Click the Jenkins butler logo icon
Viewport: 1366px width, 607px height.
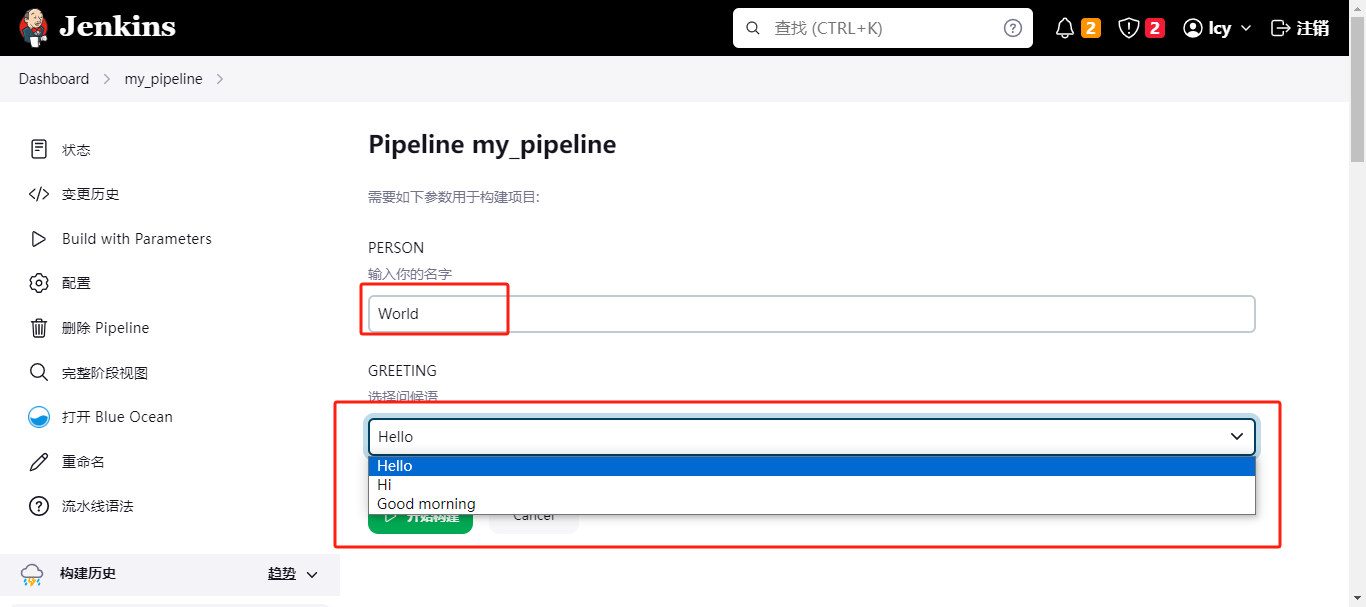coord(33,28)
